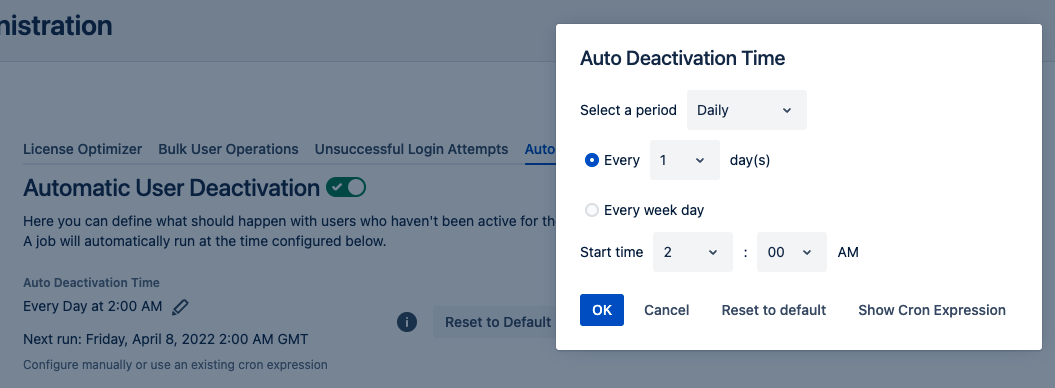Select the 'Every week day' radio option
The image size is (1055, 388).
tap(592, 210)
